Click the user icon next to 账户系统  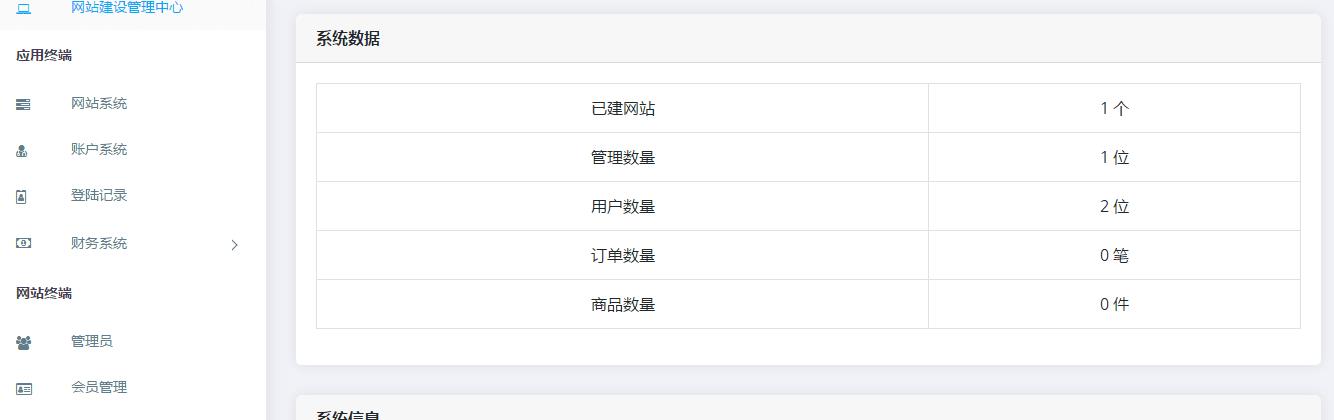pos(22,151)
